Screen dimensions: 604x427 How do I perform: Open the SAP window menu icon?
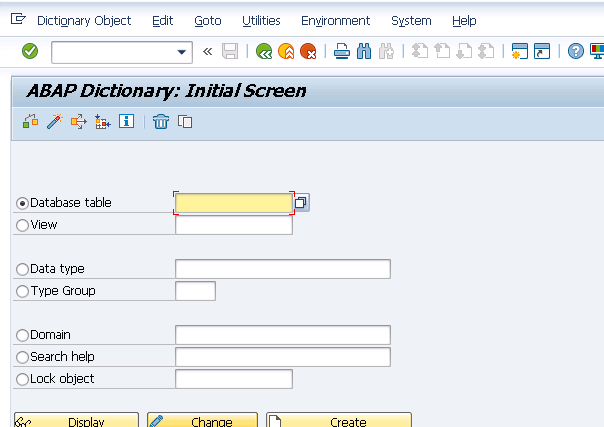click(18, 19)
